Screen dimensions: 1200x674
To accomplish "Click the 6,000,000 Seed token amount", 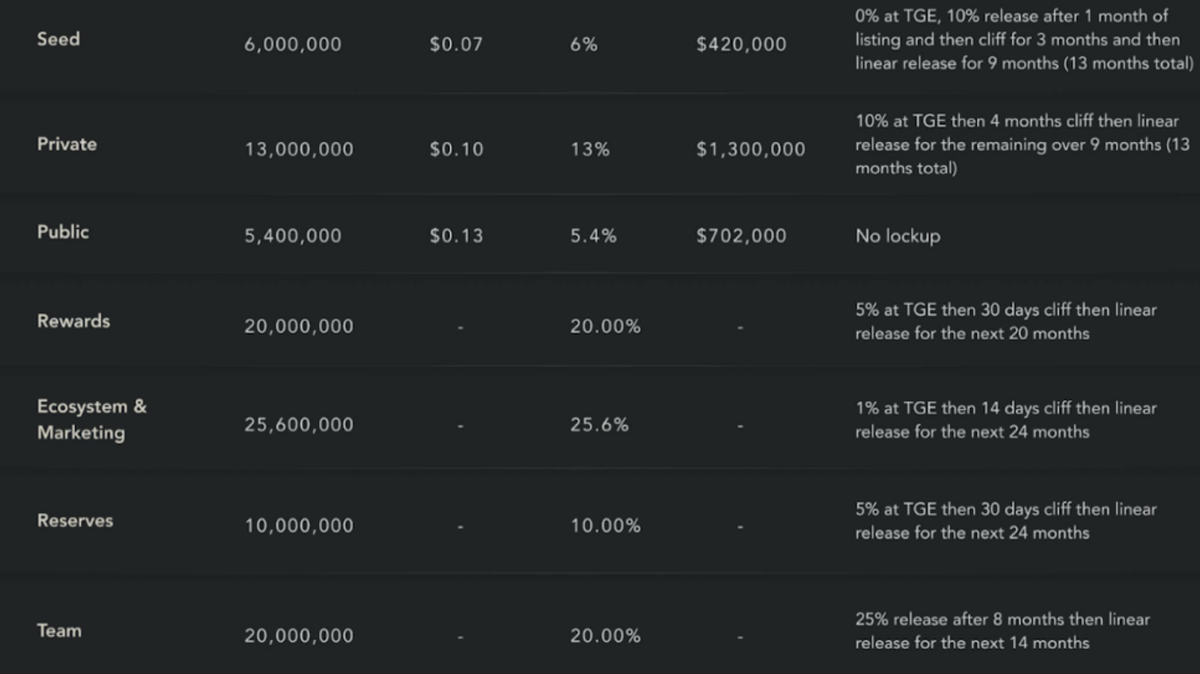I will tap(292, 45).
